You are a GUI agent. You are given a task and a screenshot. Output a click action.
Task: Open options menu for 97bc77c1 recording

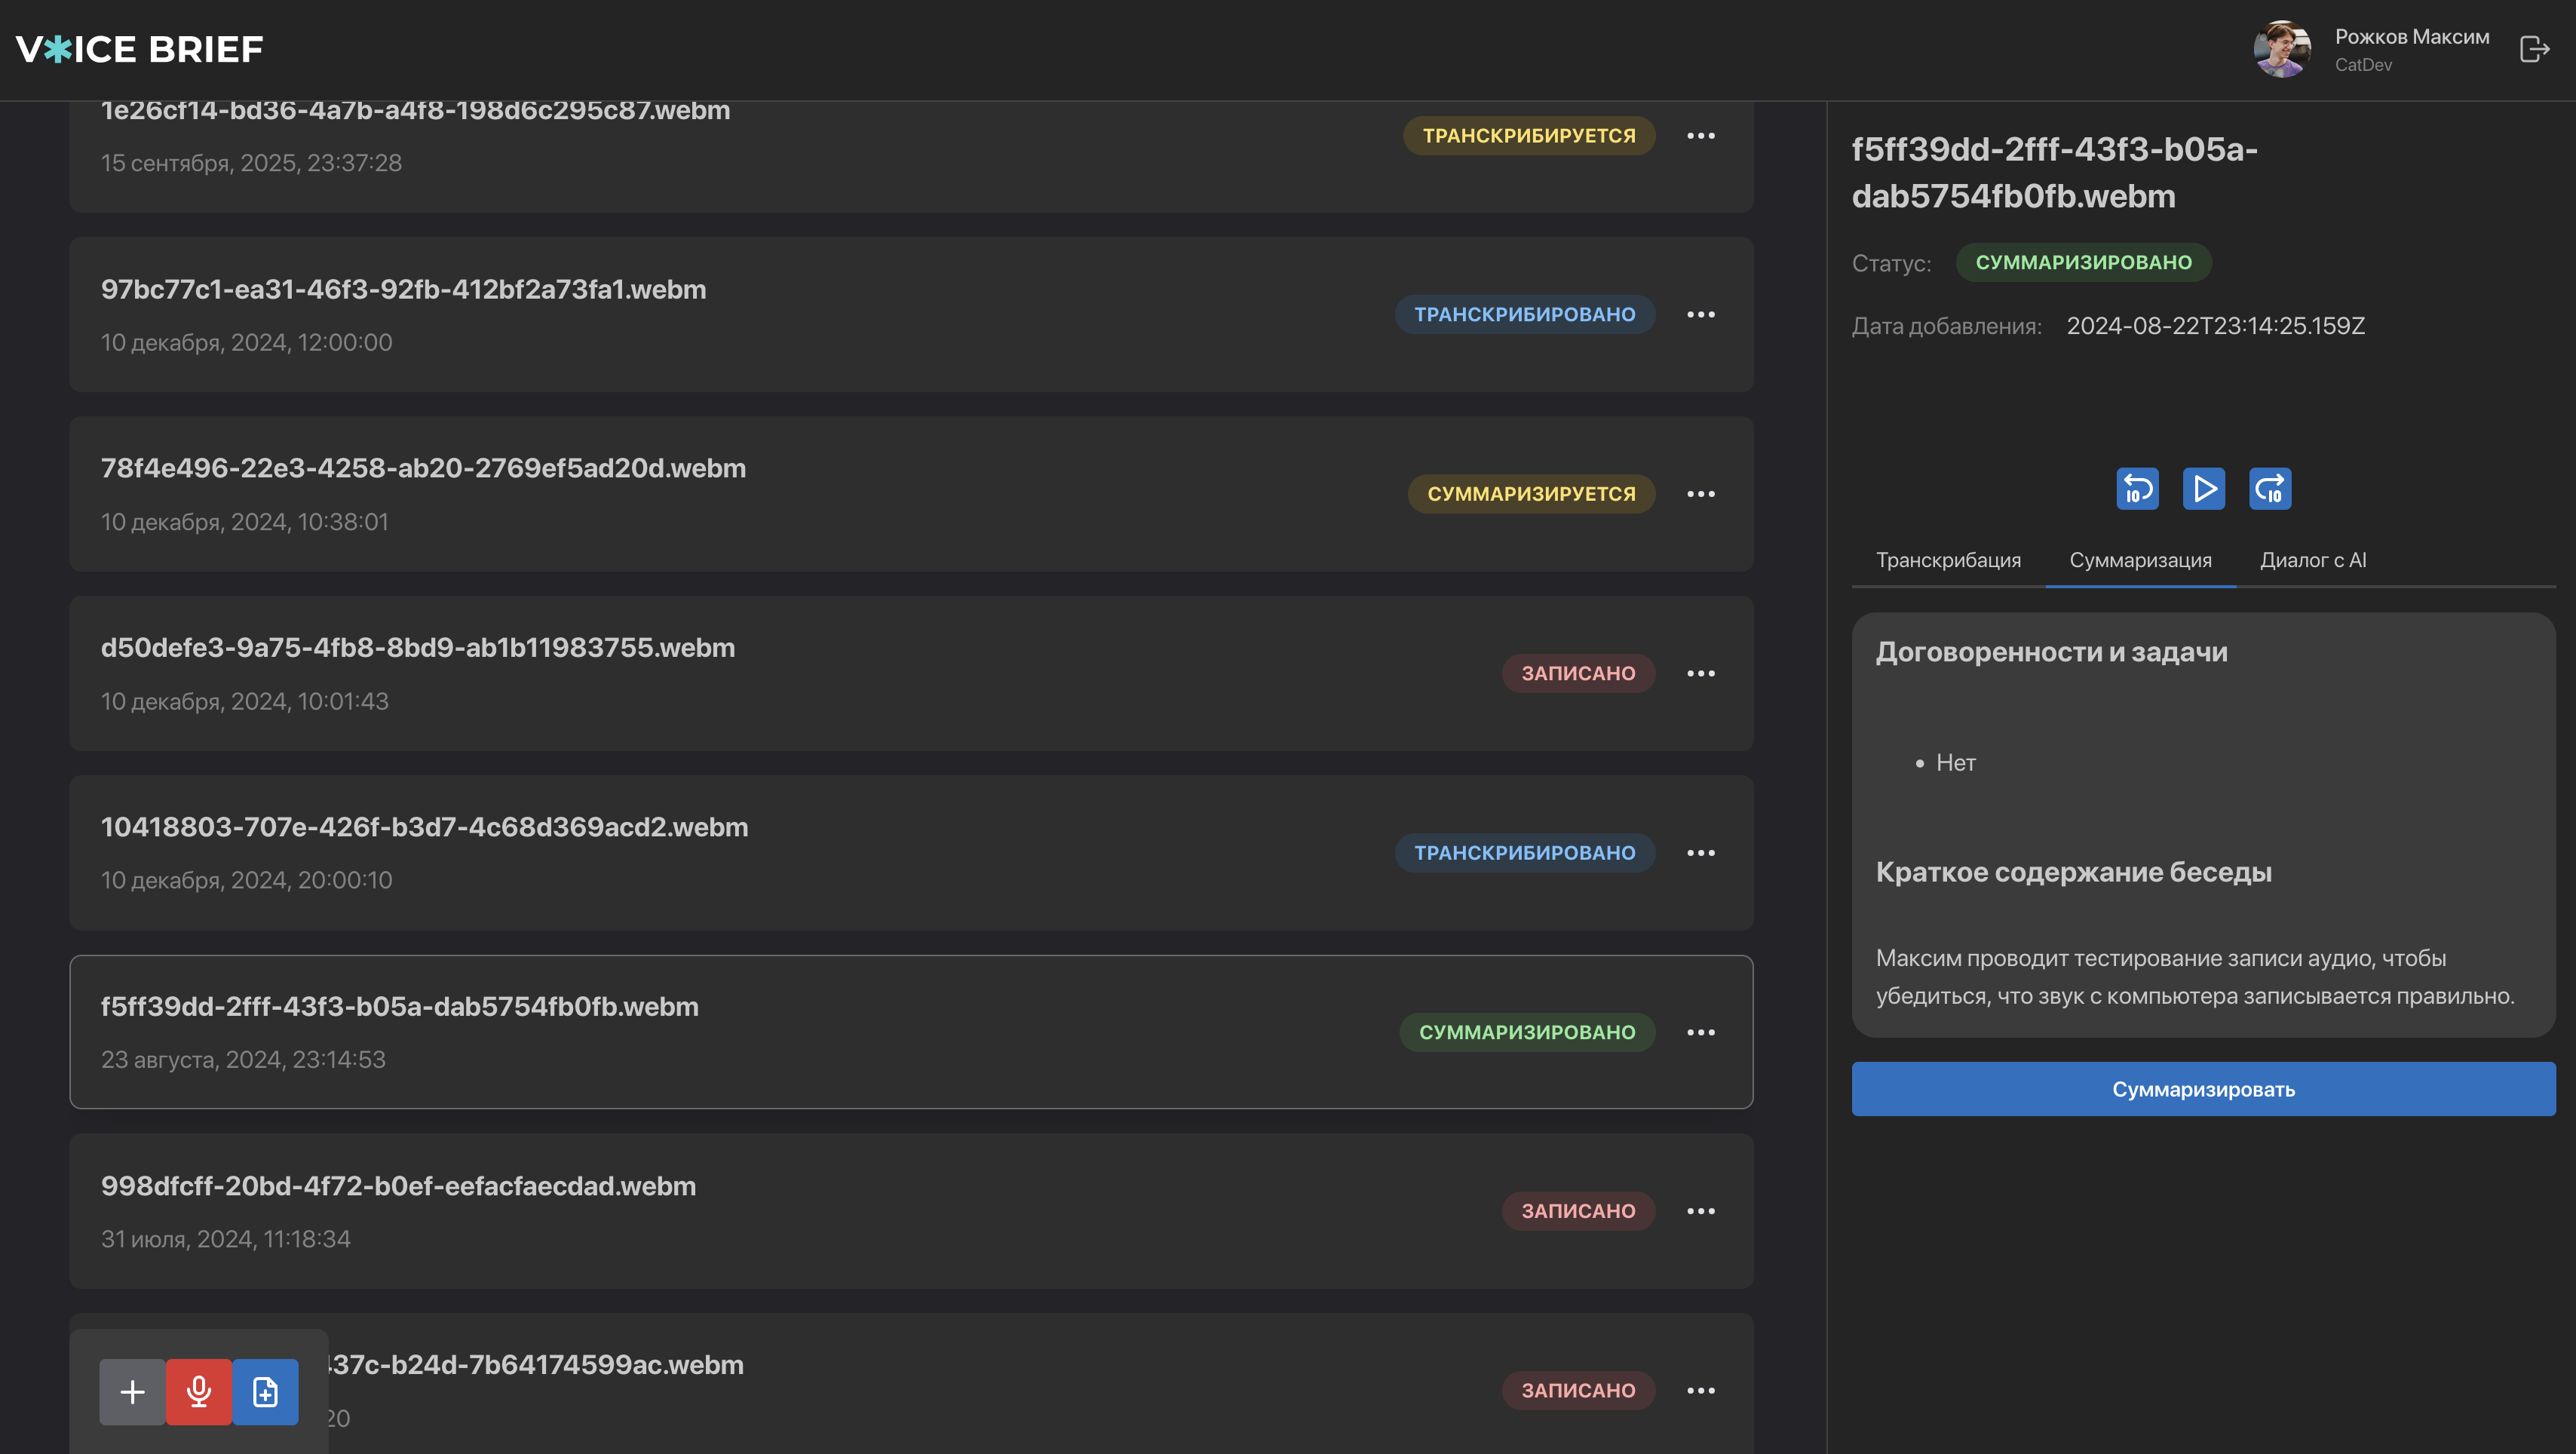click(x=1700, y=314)
